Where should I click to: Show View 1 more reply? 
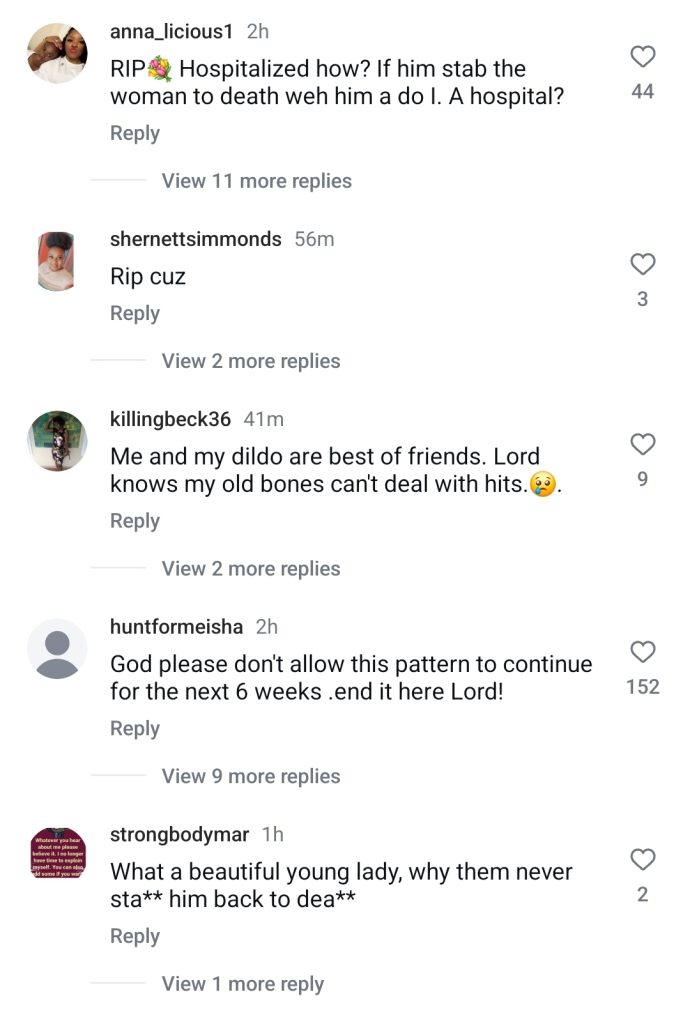coord(242,984)
